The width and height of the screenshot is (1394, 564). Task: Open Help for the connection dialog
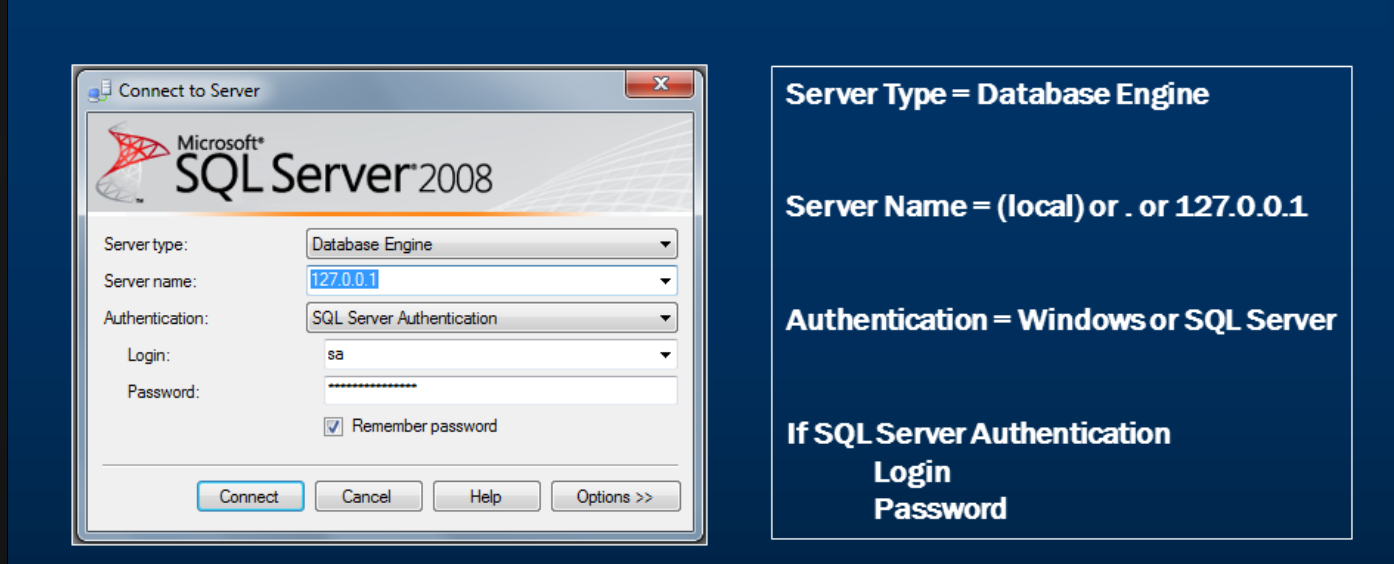tap(486, 496)
